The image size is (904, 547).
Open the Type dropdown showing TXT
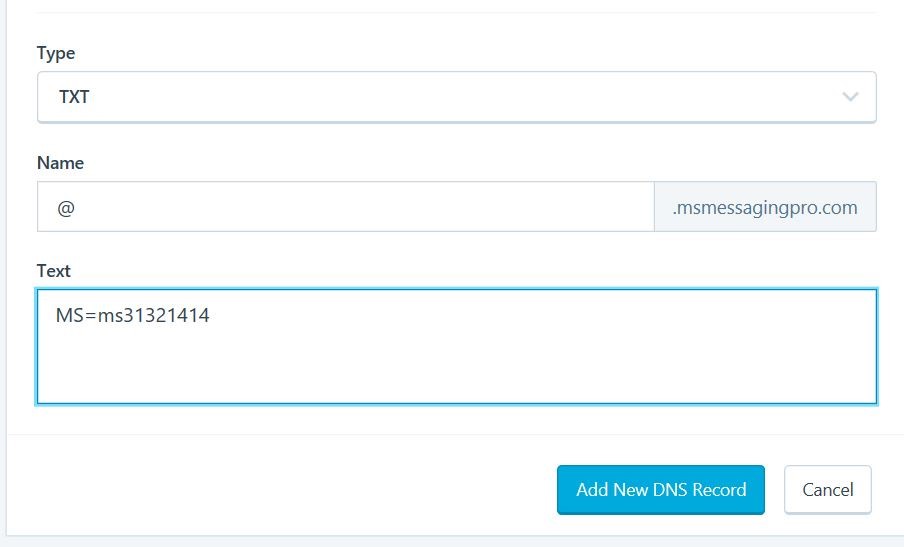pyautogui.click(x=456, y=97)
